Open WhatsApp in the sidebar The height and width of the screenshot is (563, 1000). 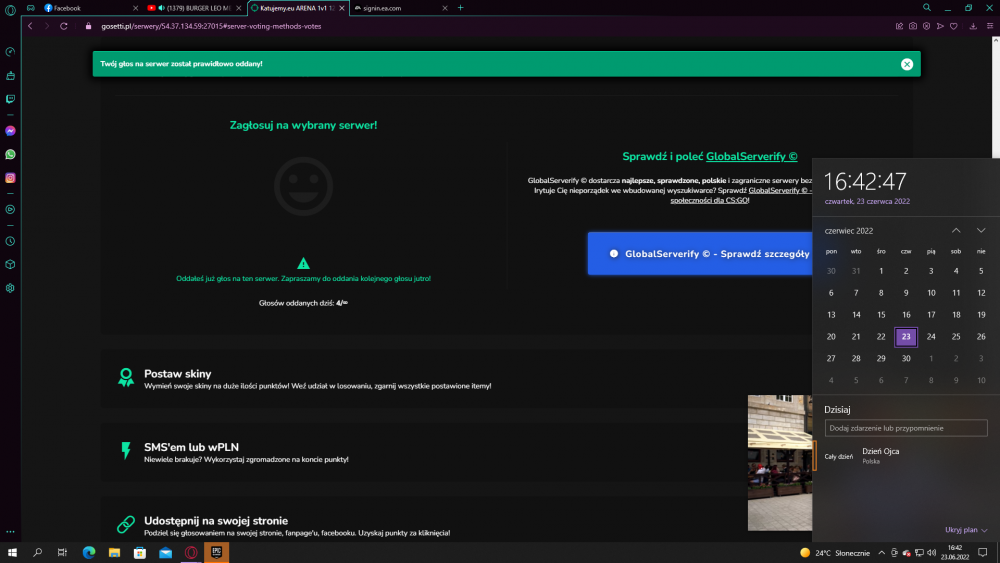10,154
